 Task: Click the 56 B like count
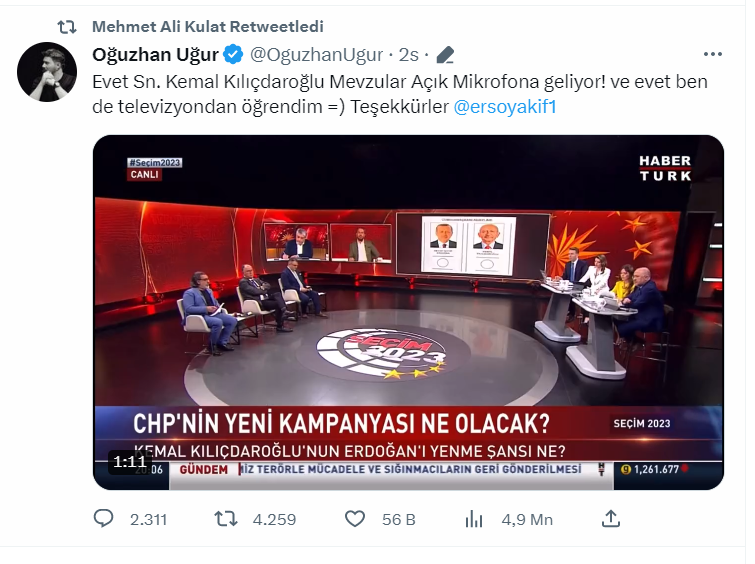[x=399, y=520]
